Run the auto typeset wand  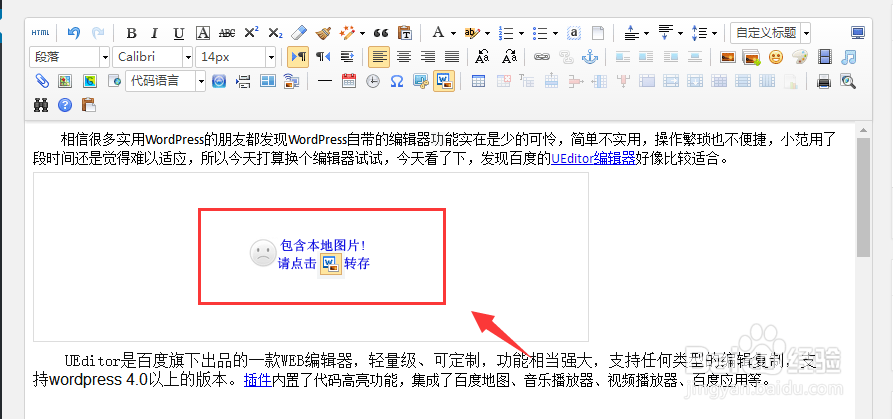click(x=346, y=33)
